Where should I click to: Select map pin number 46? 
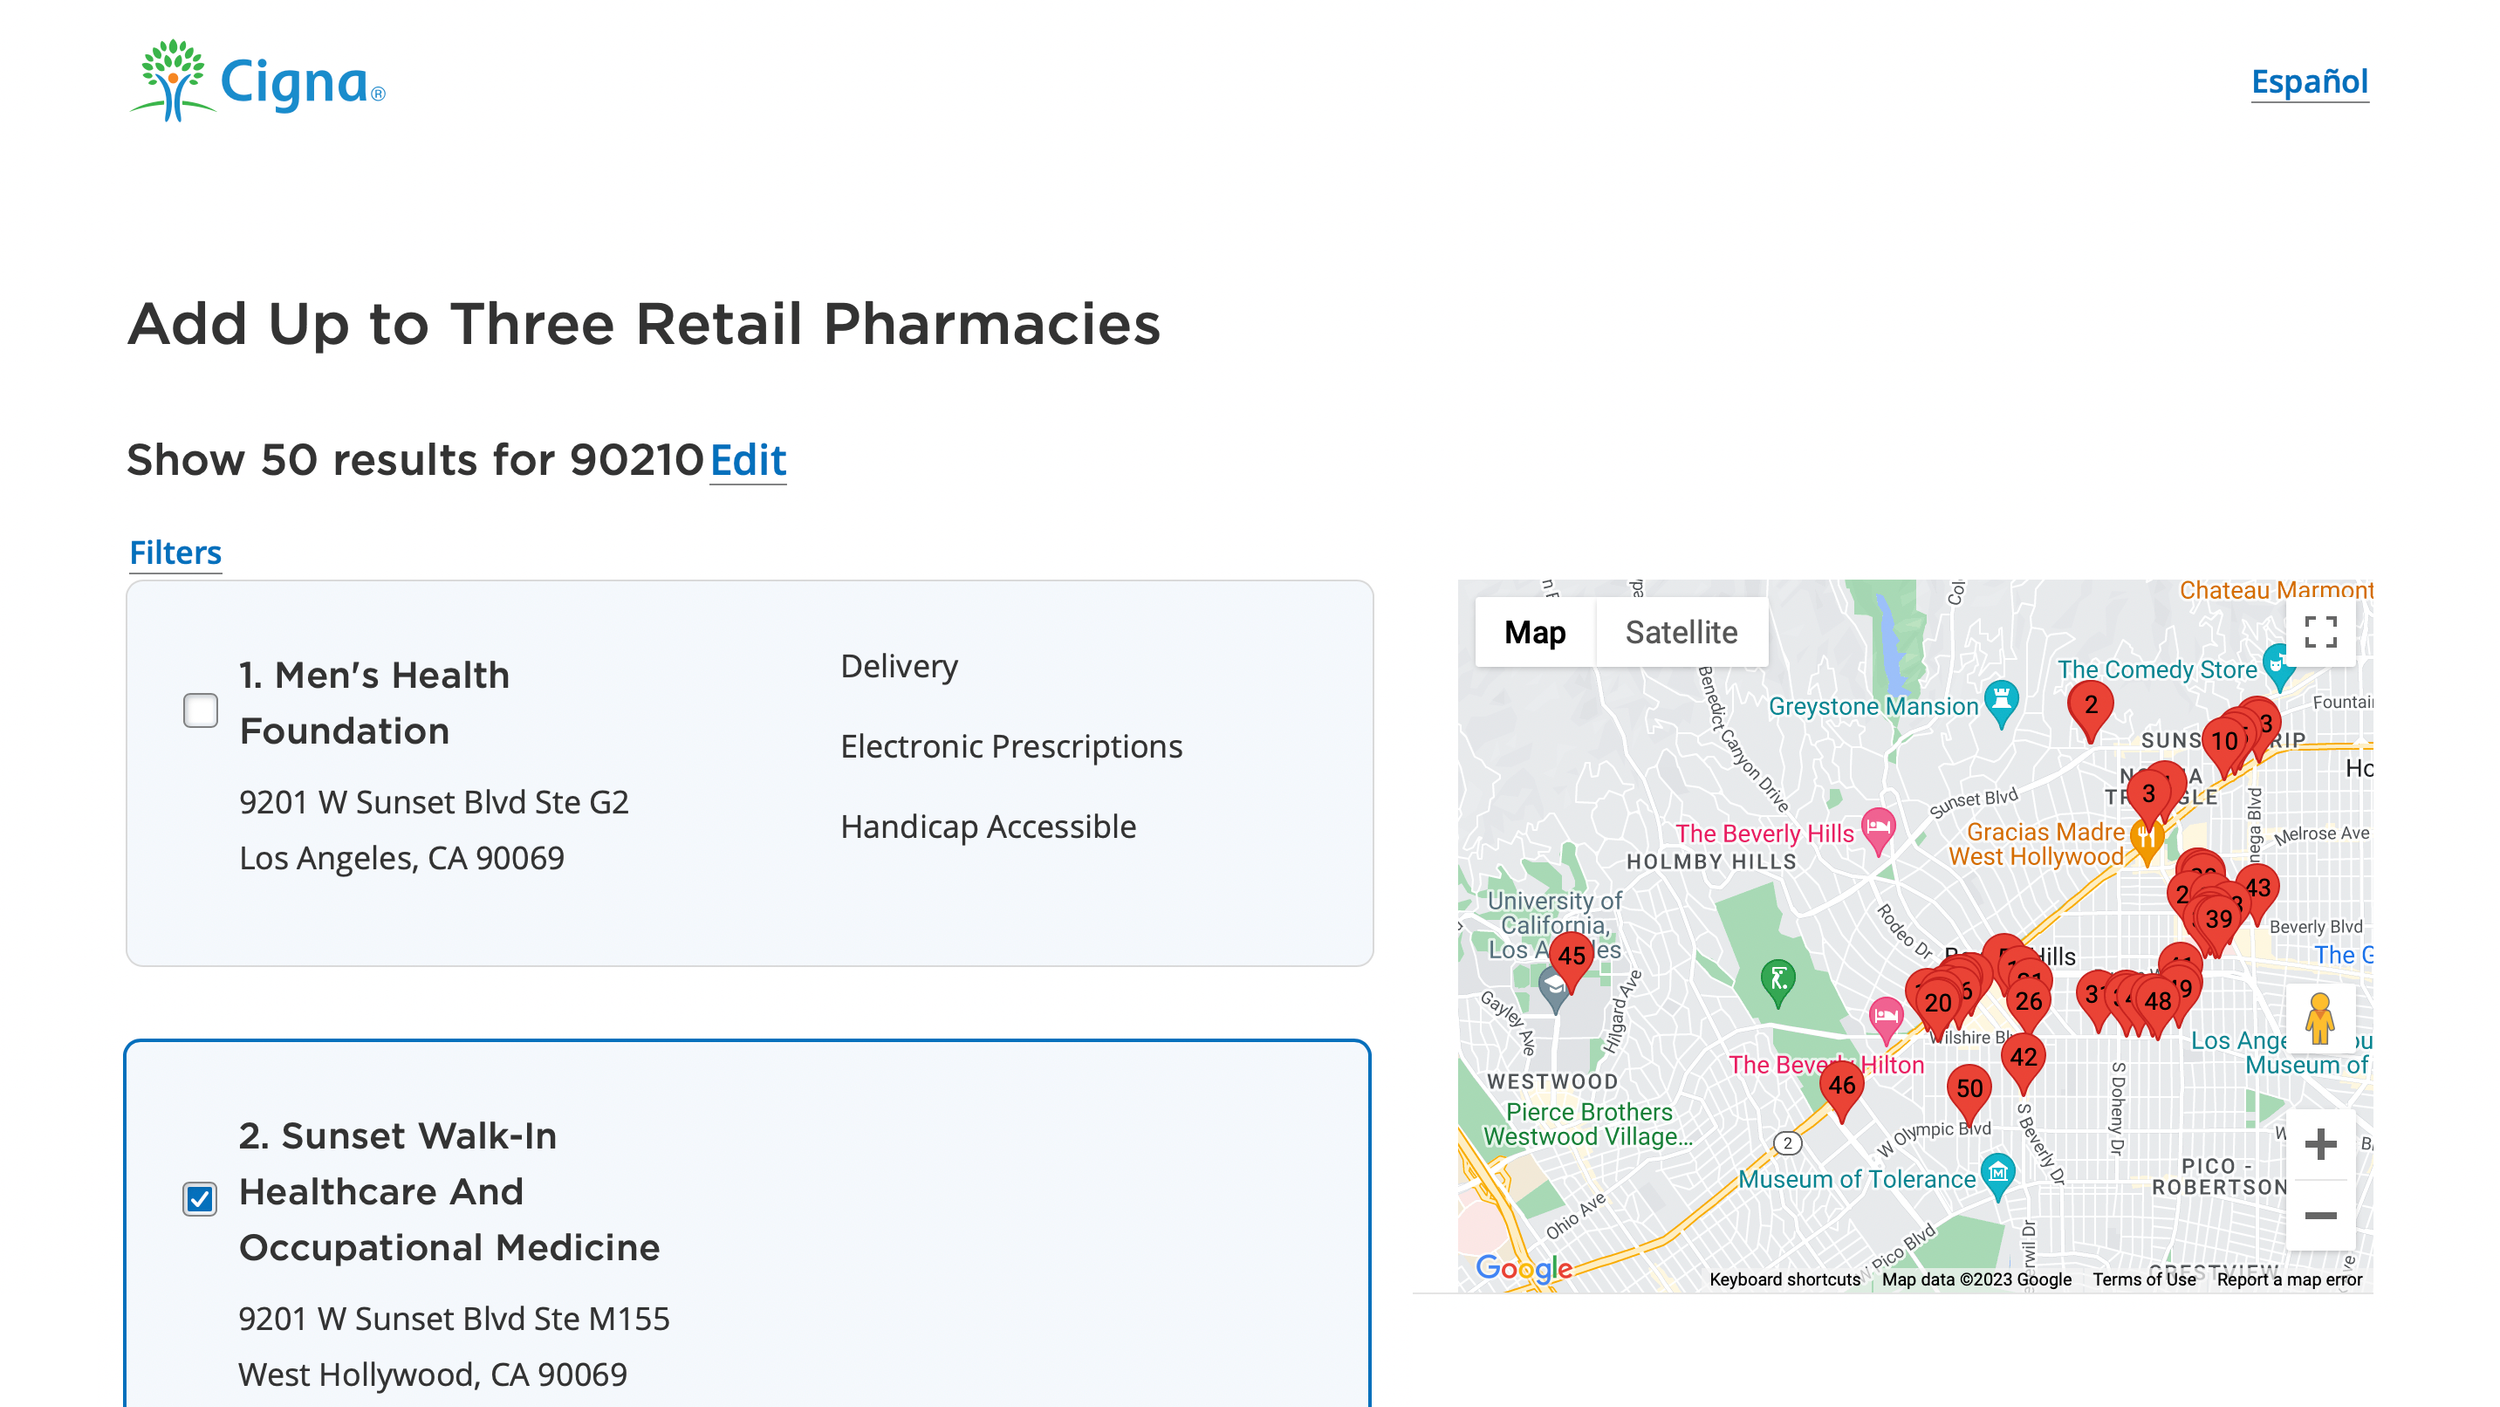coord(1842,1087)
